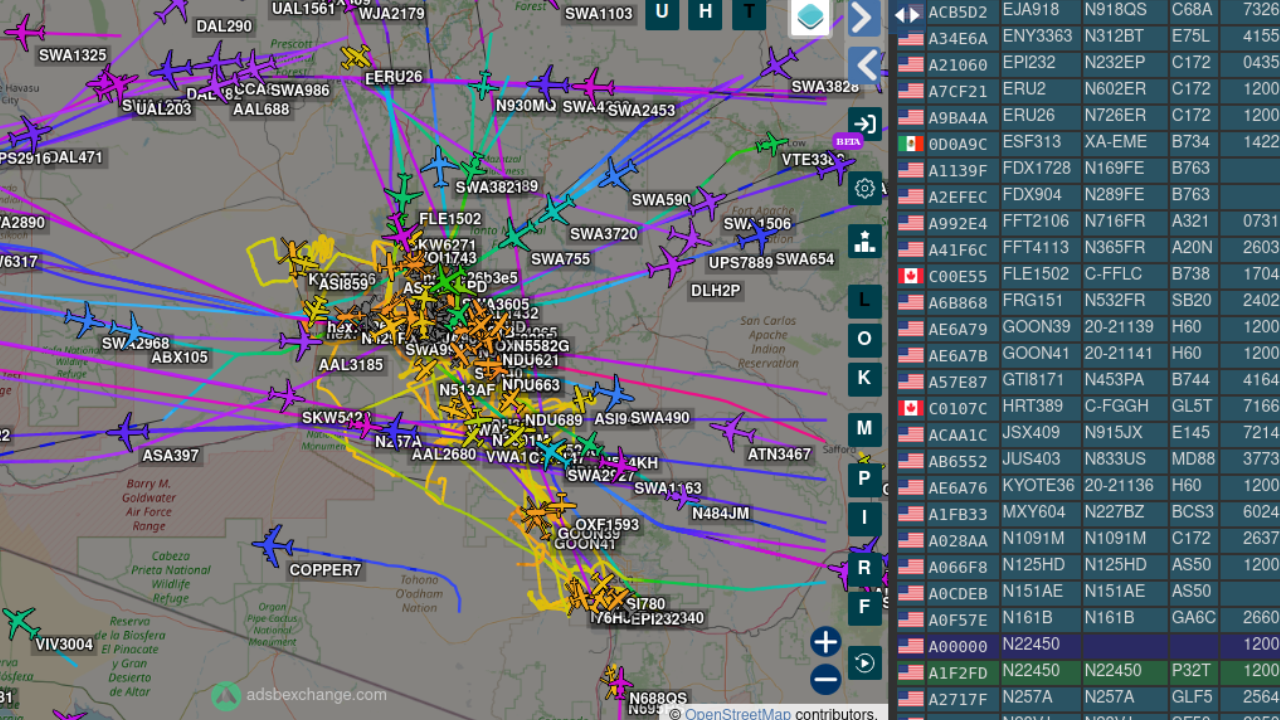Toggle the P map button

(865, 480)
